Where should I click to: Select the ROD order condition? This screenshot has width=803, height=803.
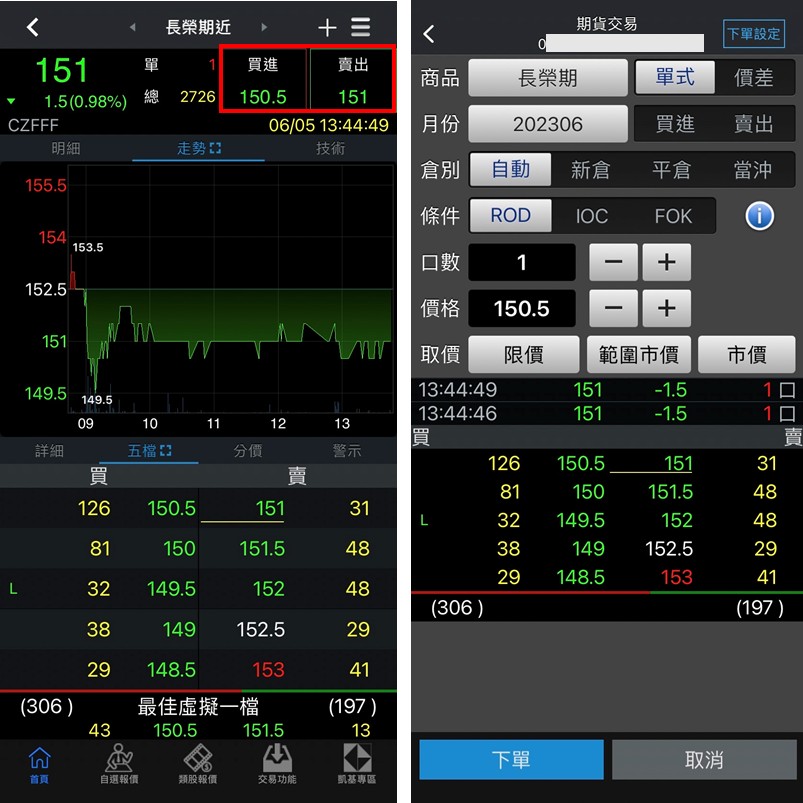(510, 216)
